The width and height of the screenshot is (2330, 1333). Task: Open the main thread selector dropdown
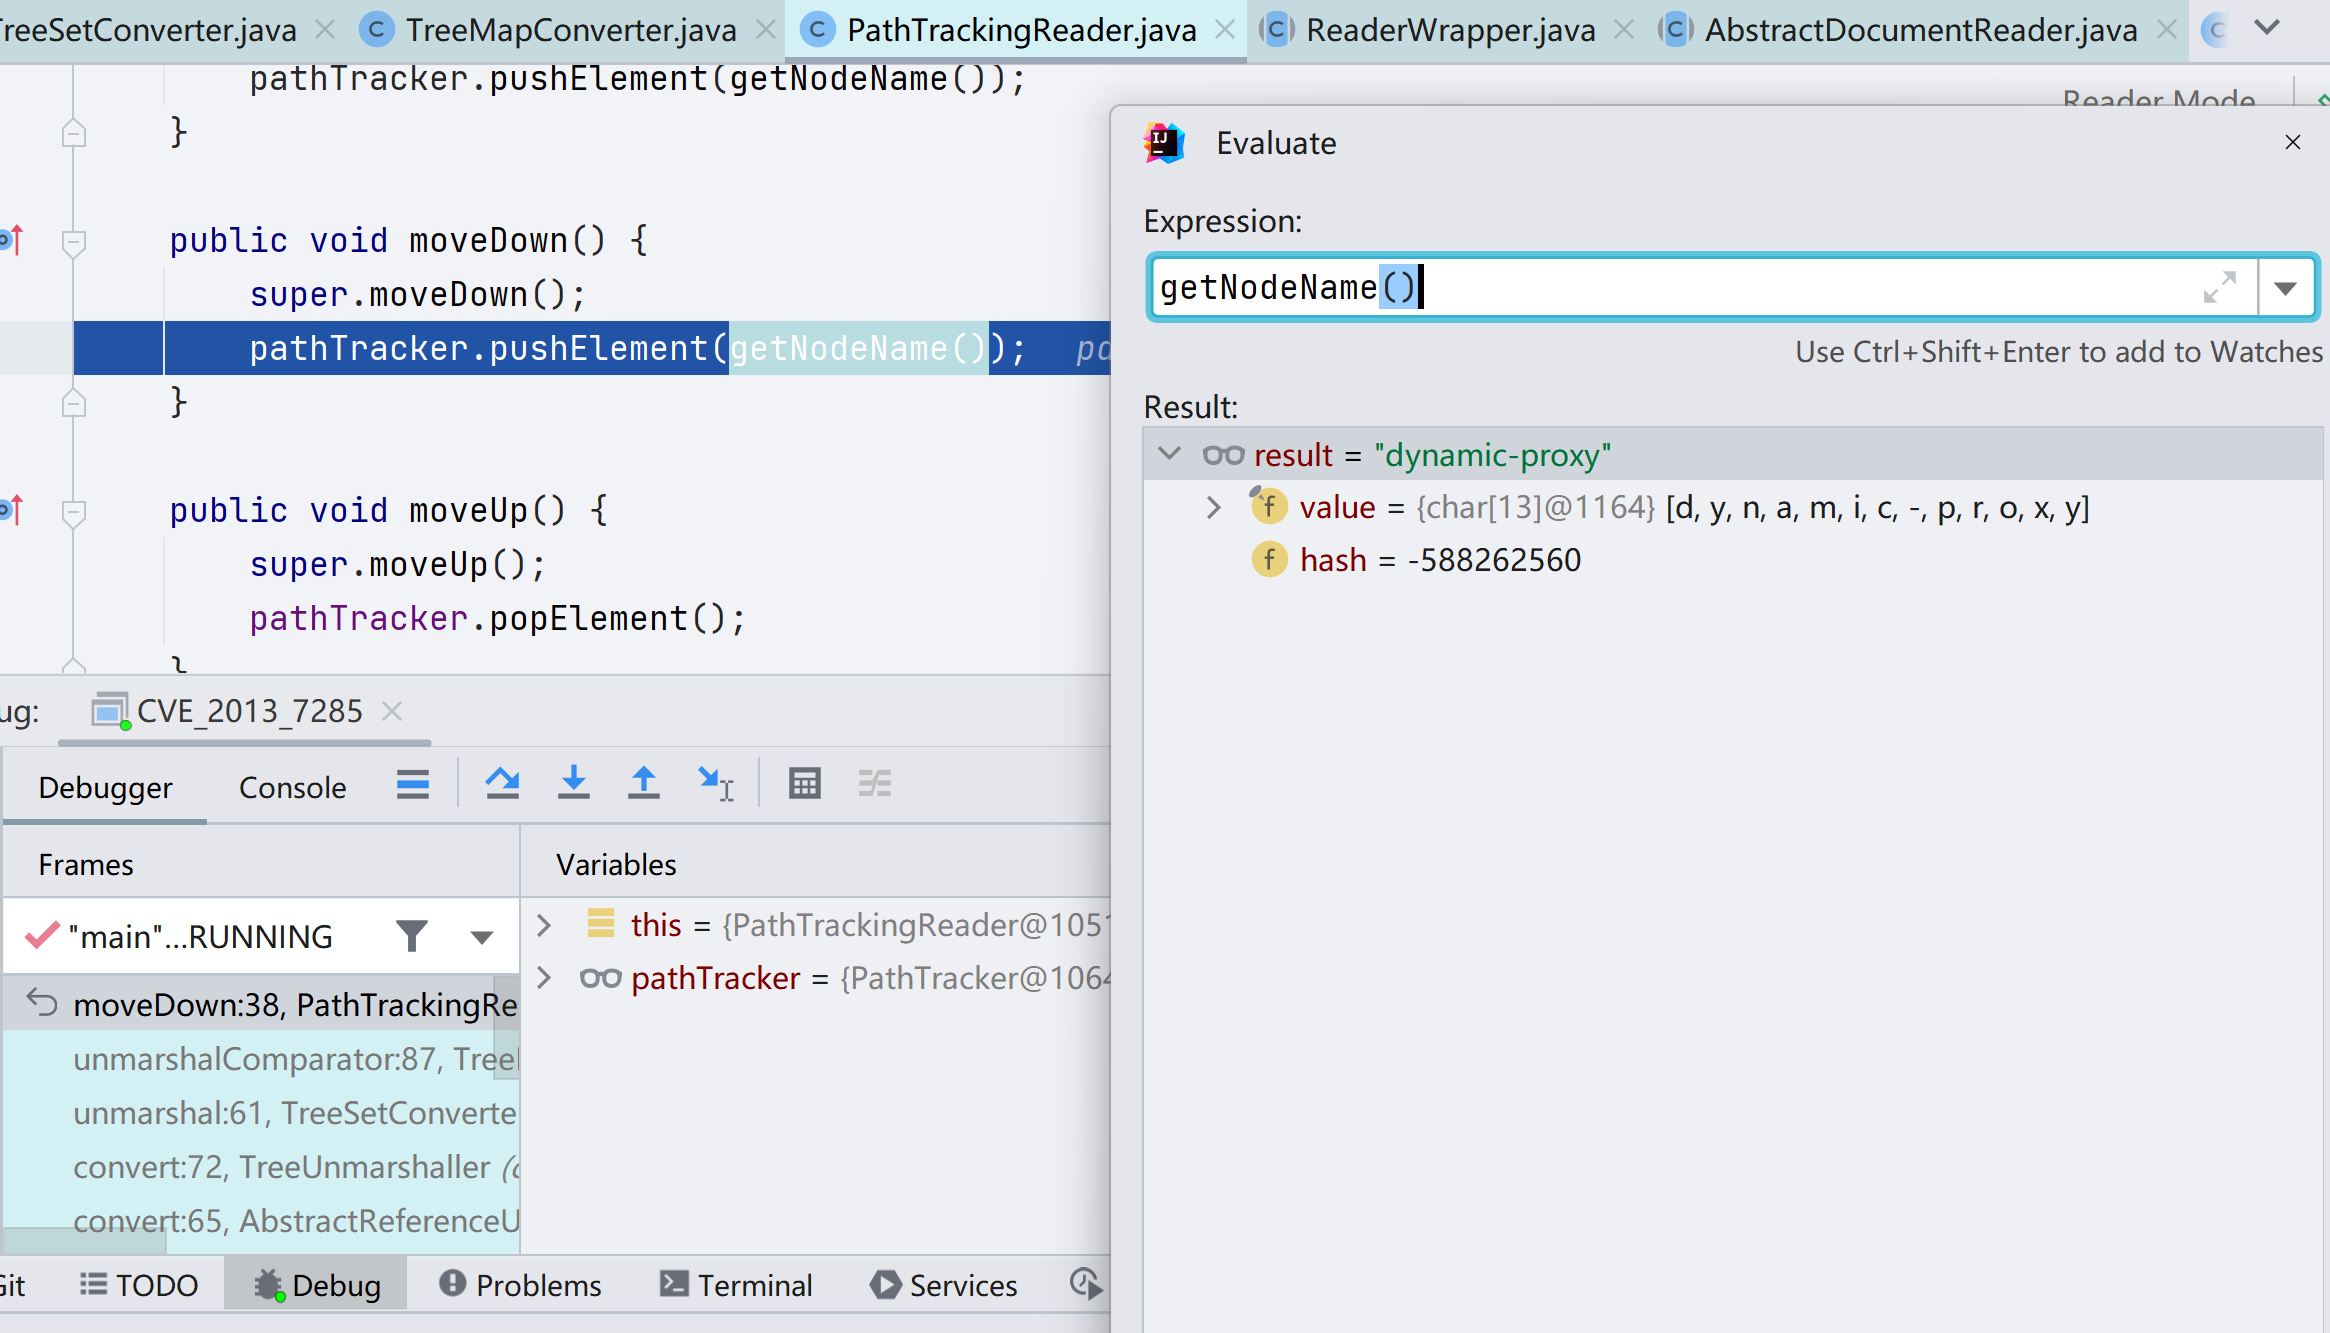[x=481, y=937]
